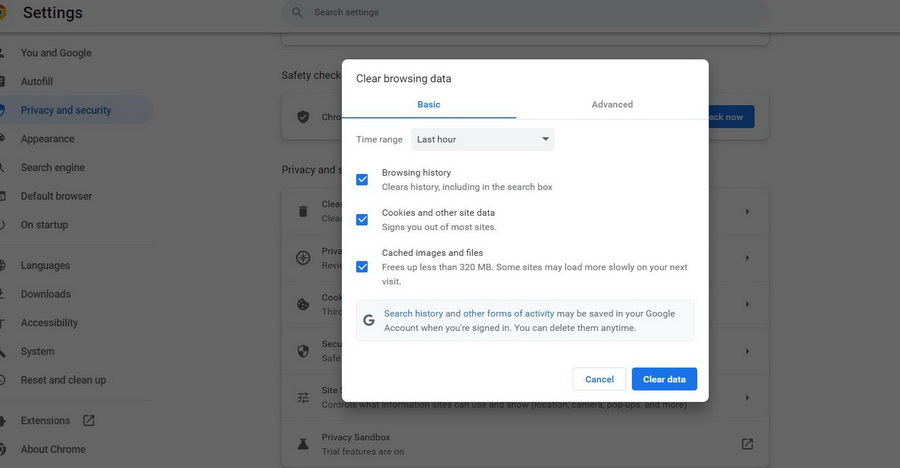
Task: Click the trash icon for clear browsing data
Action: pyautogui.click(x=303, y=211)
